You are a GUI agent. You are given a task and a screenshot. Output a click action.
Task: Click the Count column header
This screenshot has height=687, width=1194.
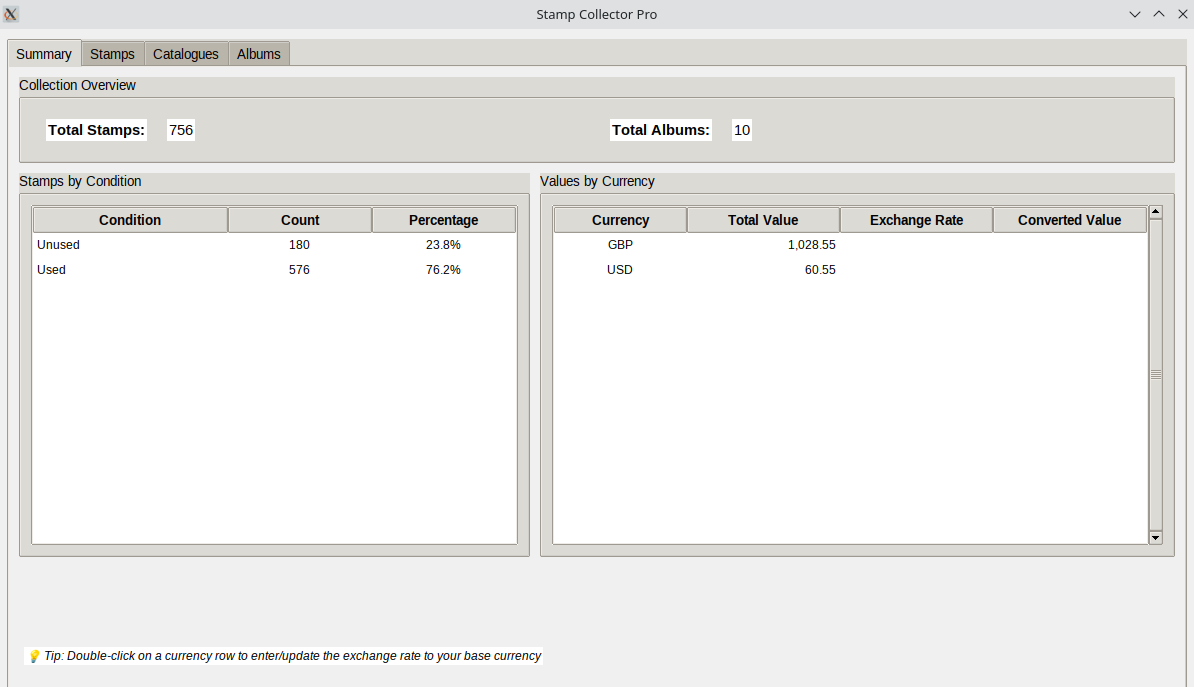[x=300, y=220]
